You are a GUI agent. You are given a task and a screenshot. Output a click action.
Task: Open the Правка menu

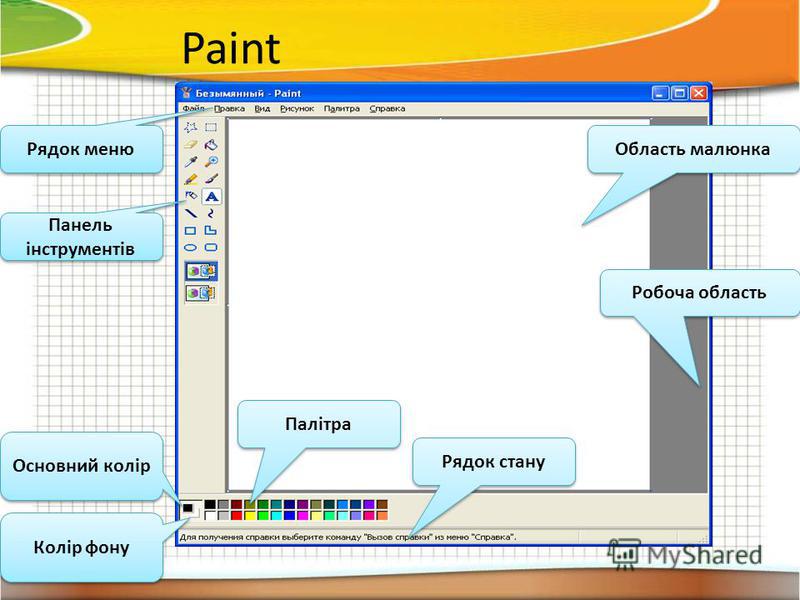229,109
